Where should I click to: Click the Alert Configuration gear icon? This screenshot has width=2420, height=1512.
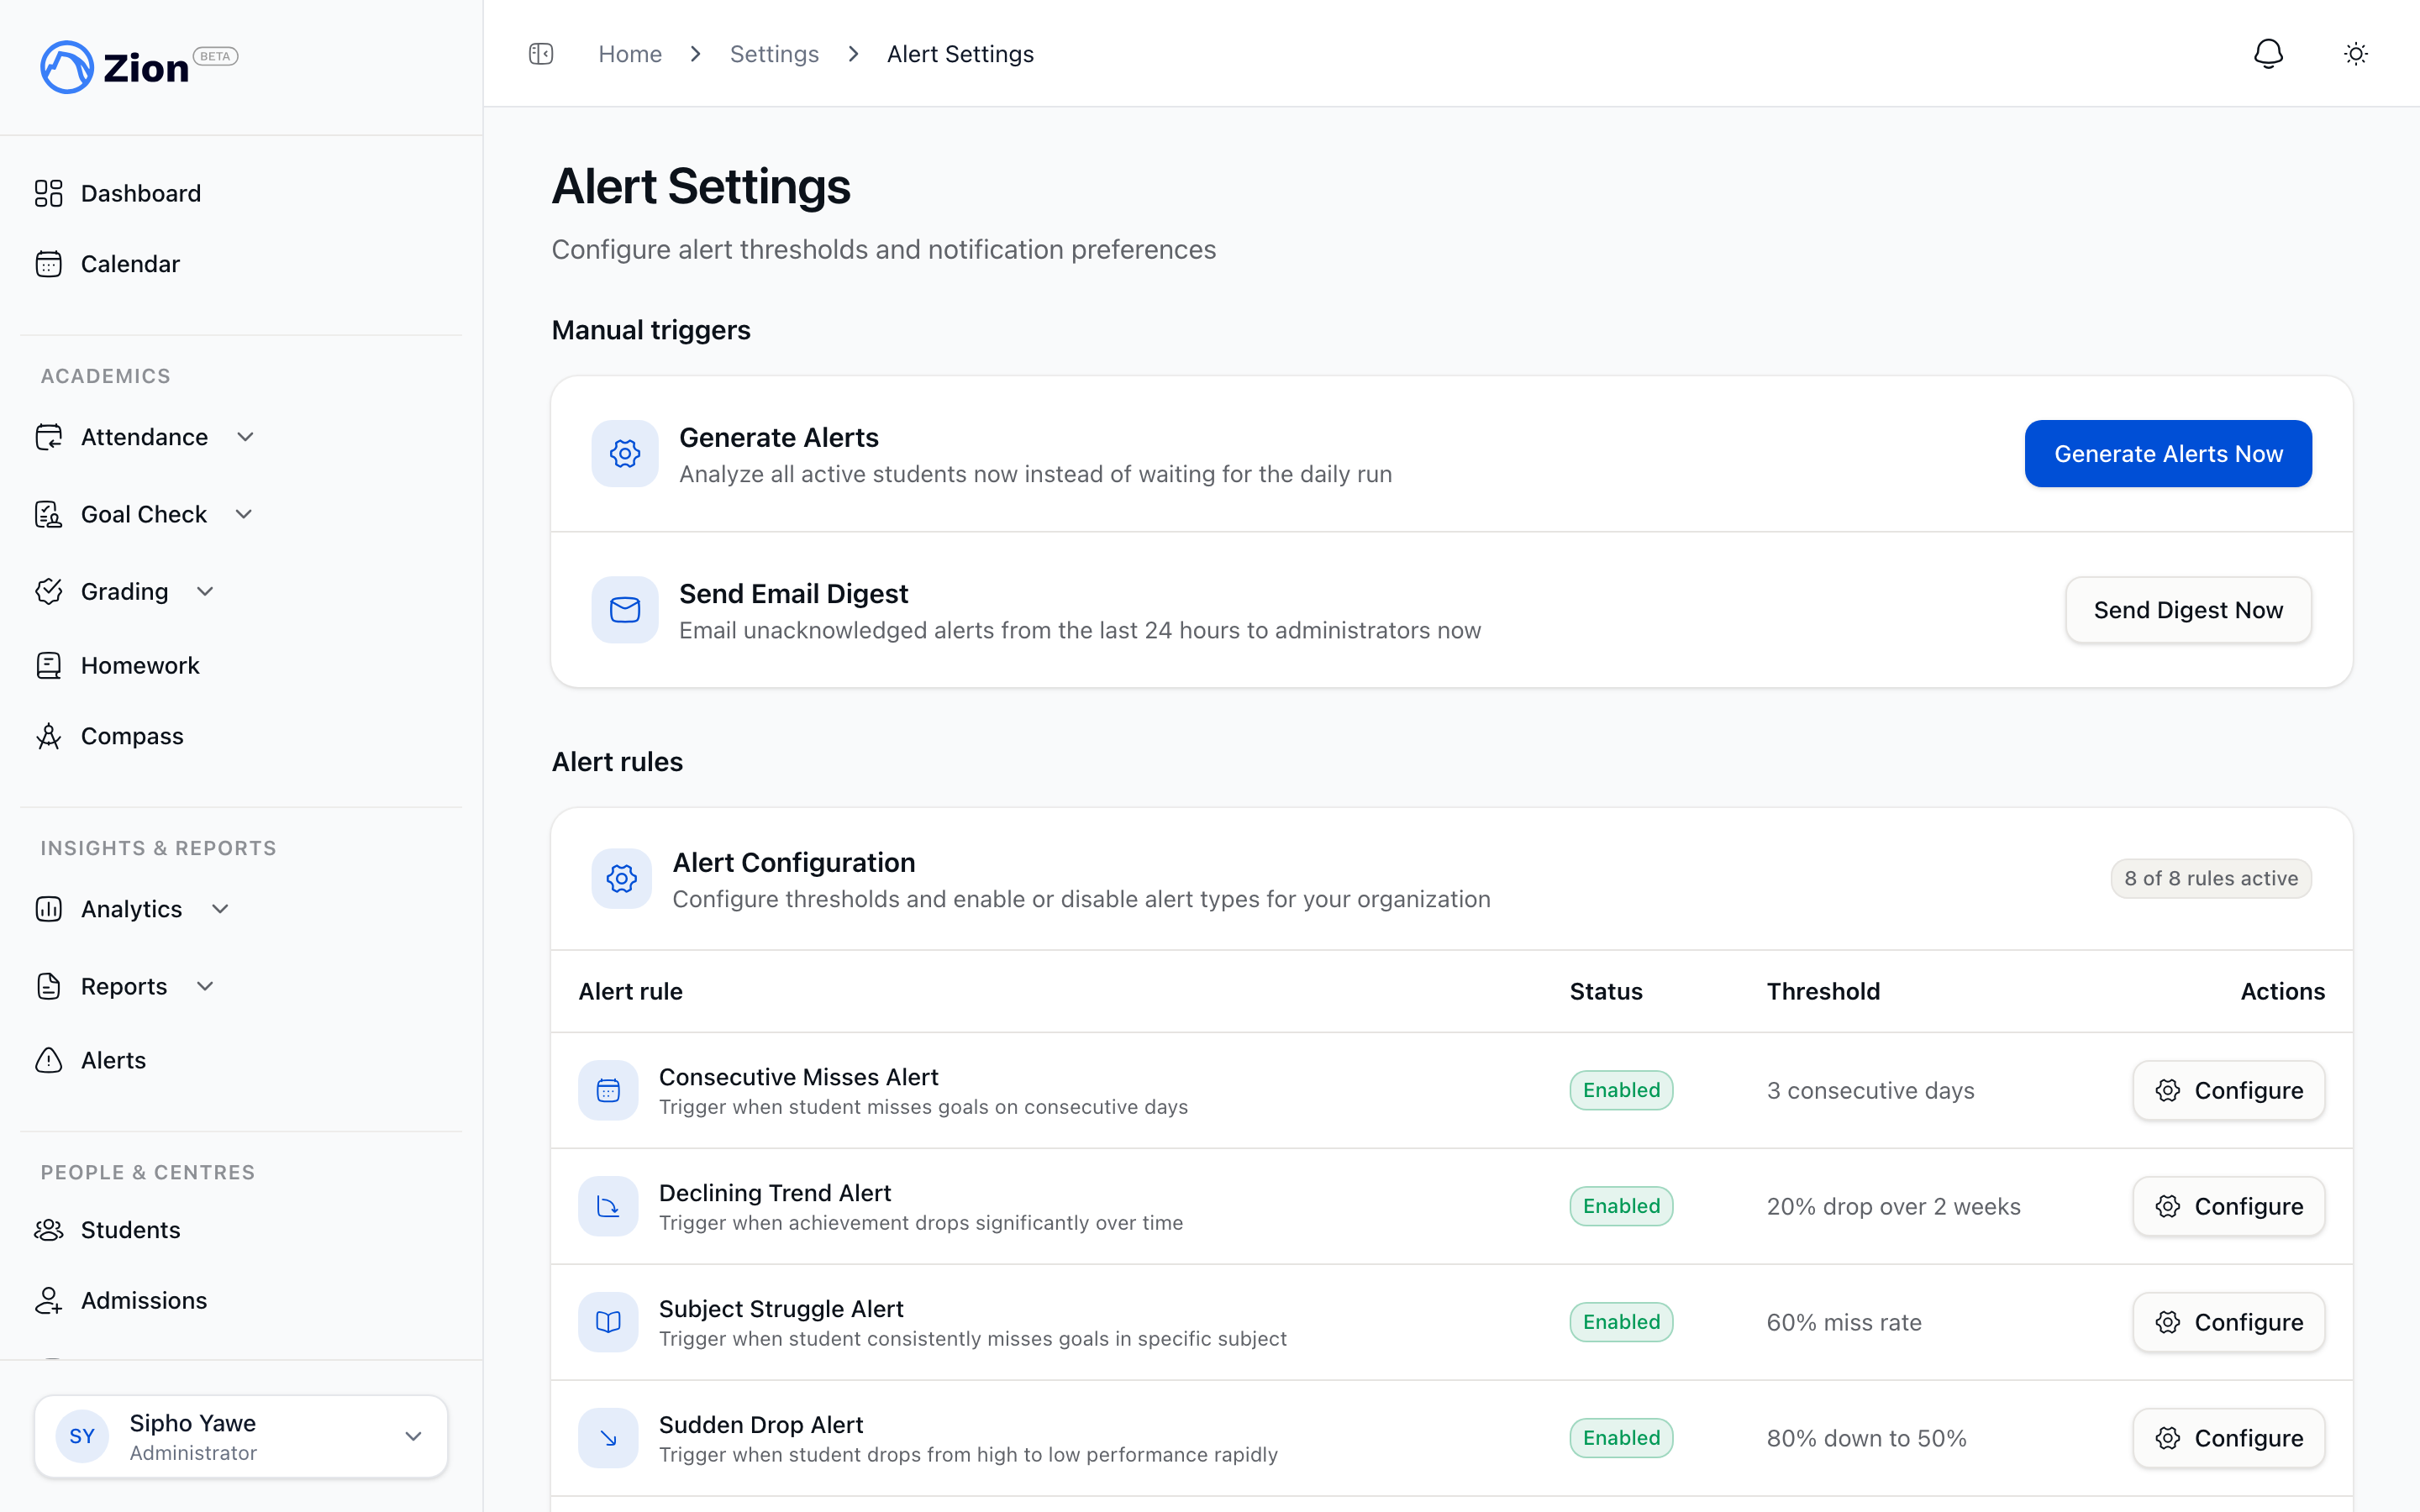(622, 879)
